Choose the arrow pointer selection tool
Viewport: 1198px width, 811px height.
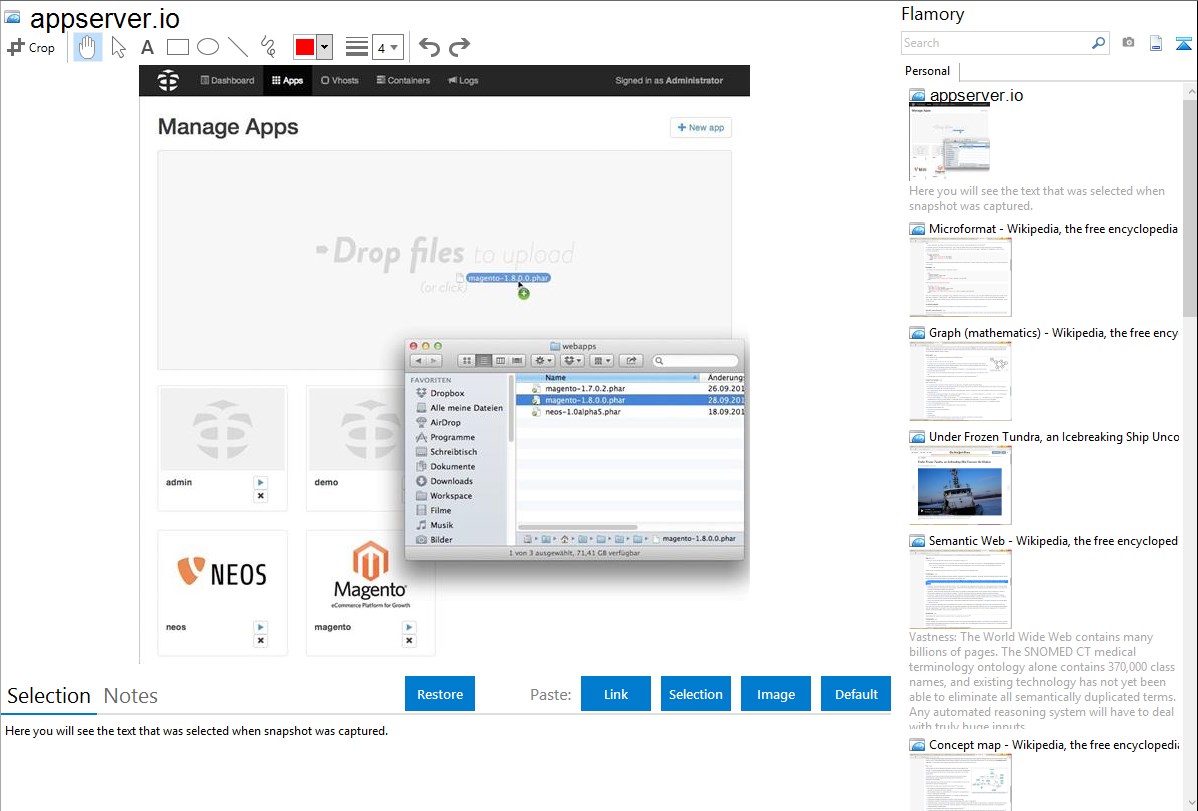coord(118,47)
